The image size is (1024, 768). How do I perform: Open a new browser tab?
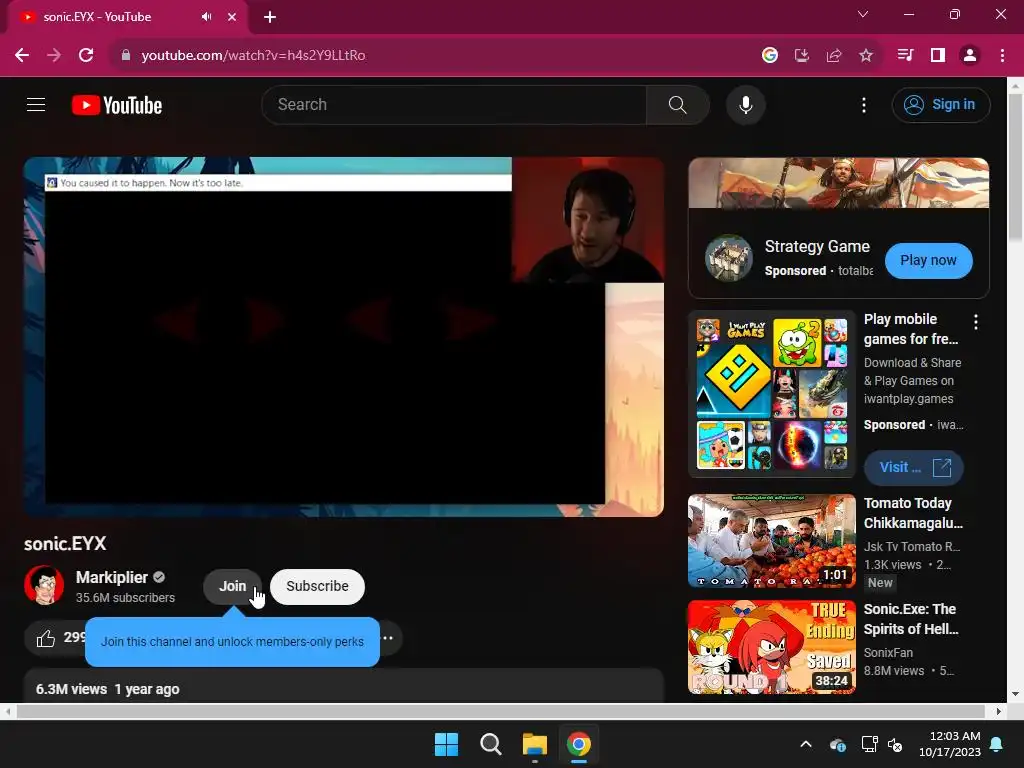coord(270,17)
